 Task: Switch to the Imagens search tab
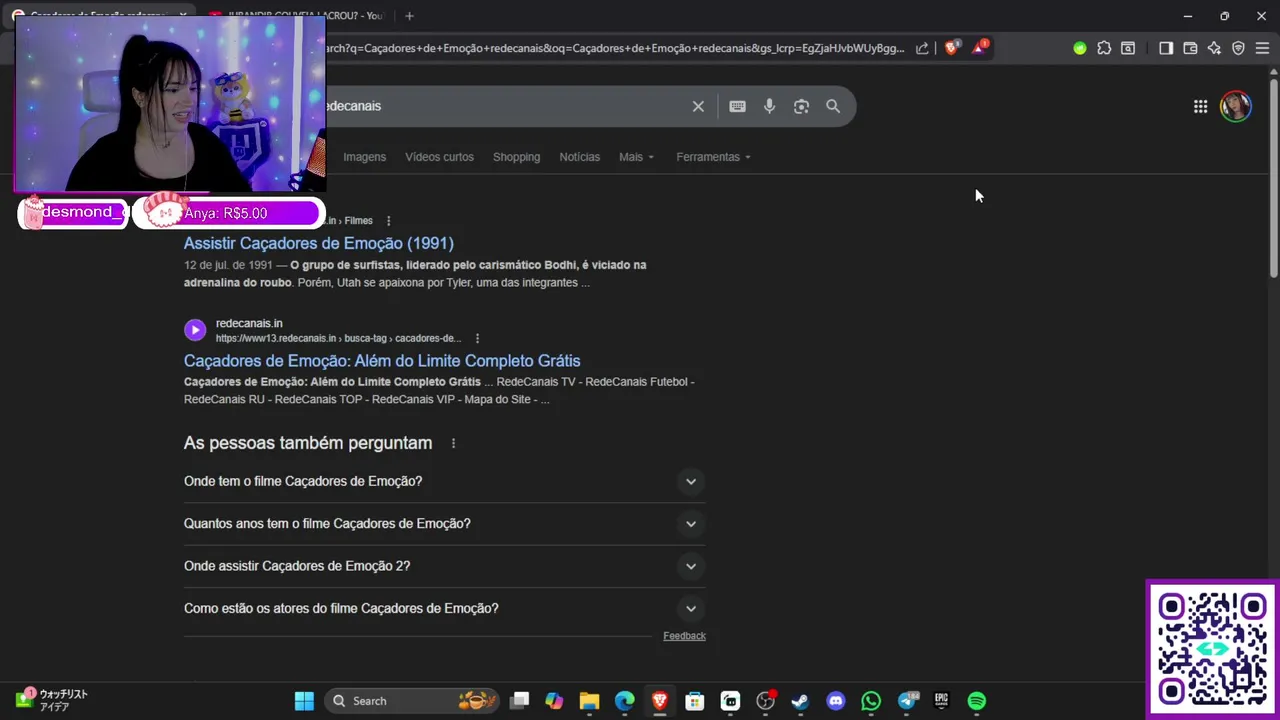[x=364, y=157]
